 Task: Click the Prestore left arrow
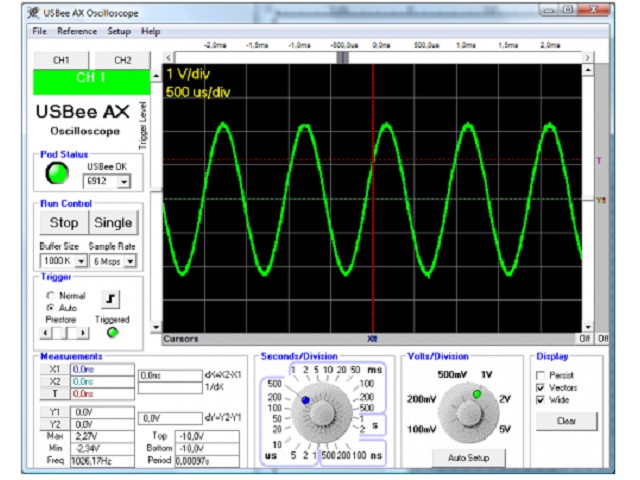pos(45,333)
